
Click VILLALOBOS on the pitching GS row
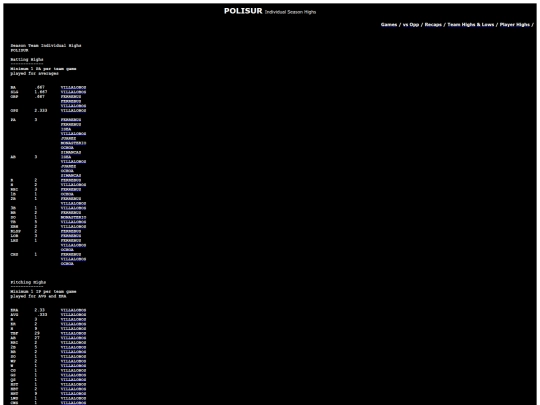pos(73,375)
